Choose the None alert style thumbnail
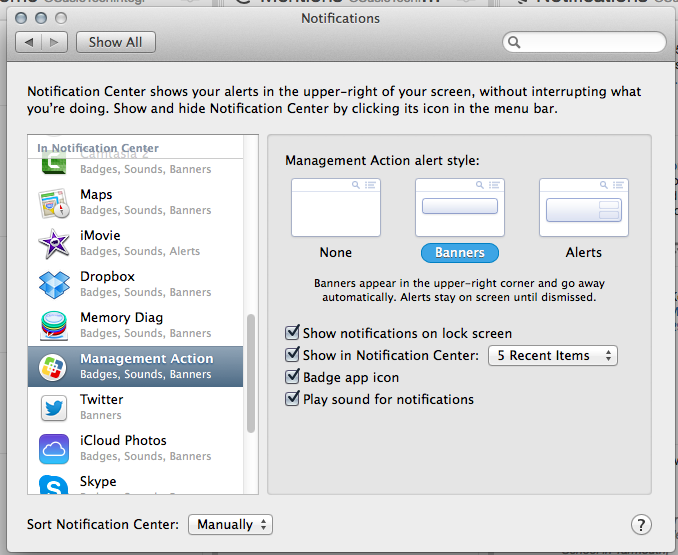 (x=336, y=207)
